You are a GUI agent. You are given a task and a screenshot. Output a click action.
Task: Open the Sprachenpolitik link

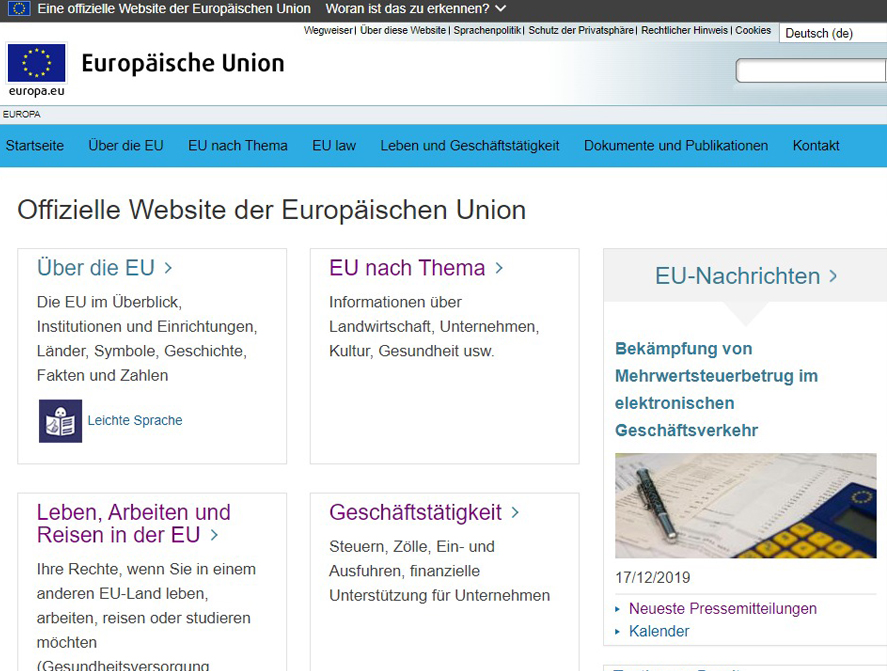pos(487,31)
